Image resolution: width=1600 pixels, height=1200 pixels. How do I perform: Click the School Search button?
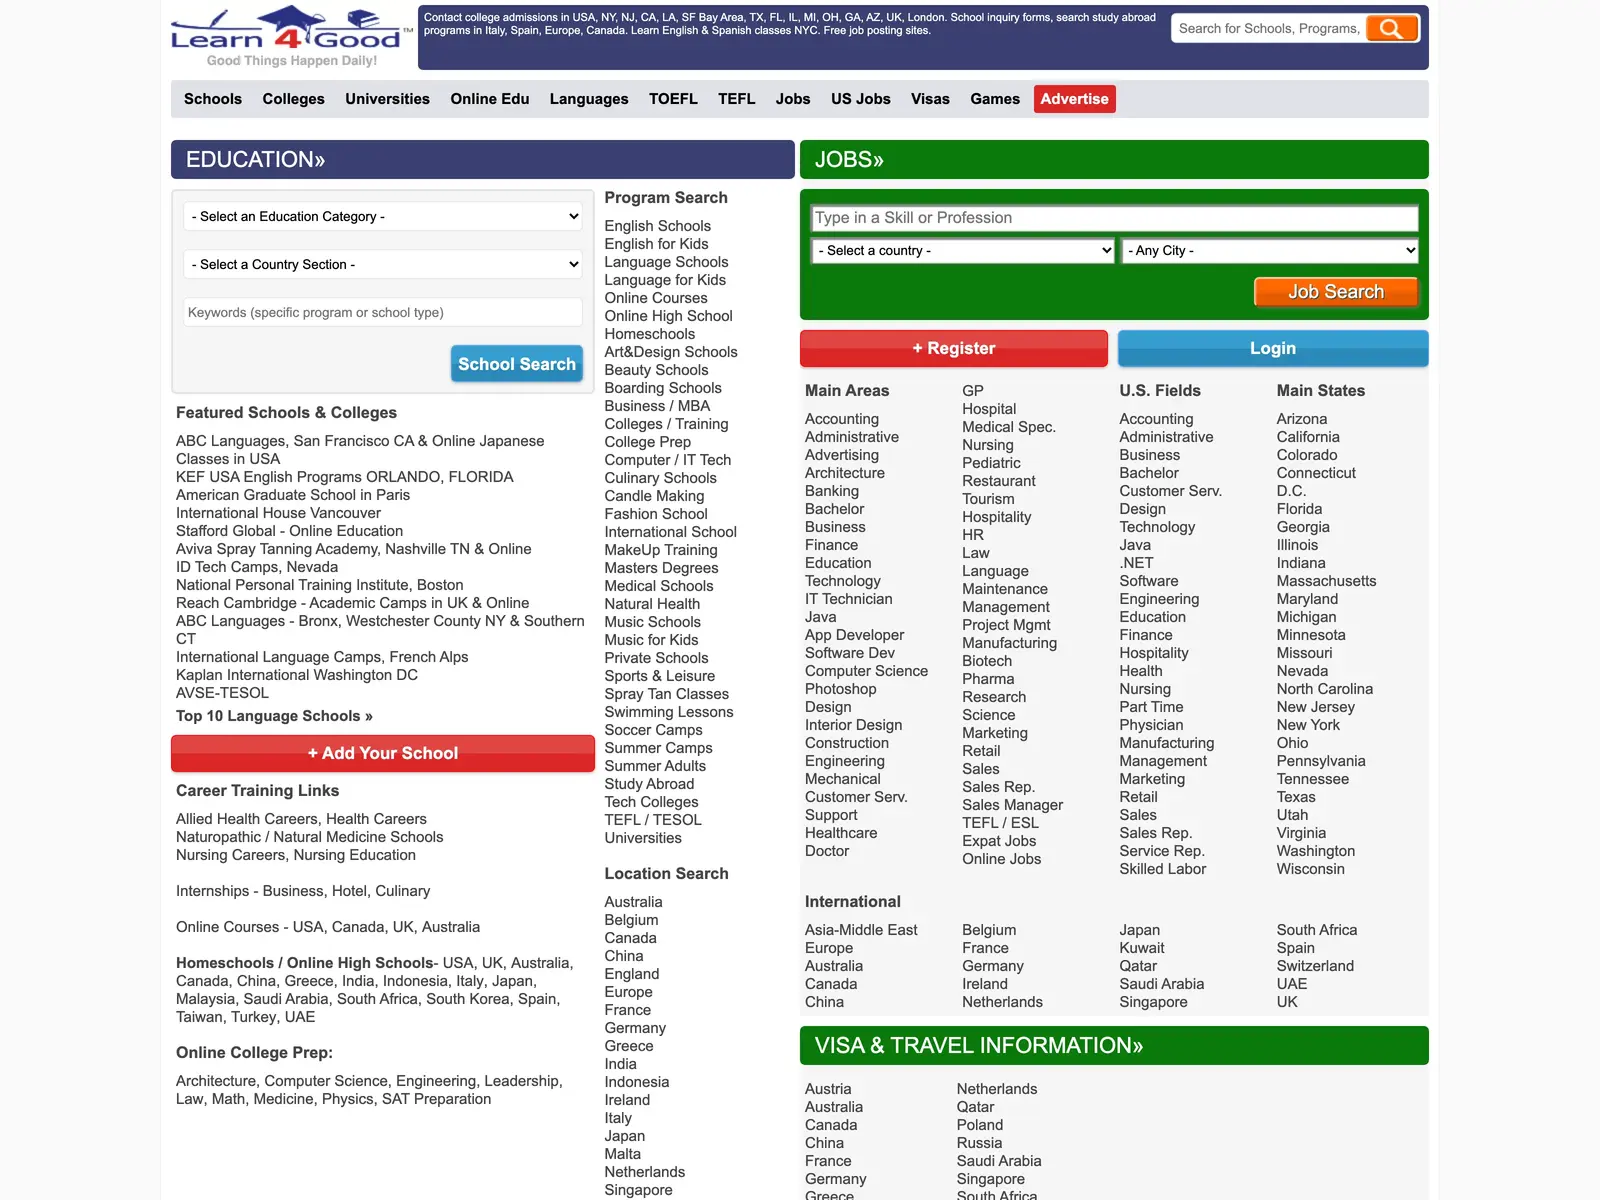tap(517, 364)
